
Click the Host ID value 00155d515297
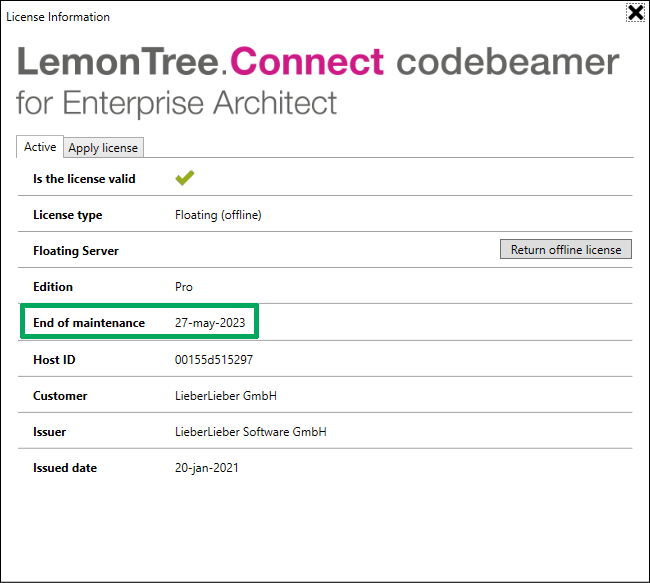pyautogui.click(x=213, y=360)
